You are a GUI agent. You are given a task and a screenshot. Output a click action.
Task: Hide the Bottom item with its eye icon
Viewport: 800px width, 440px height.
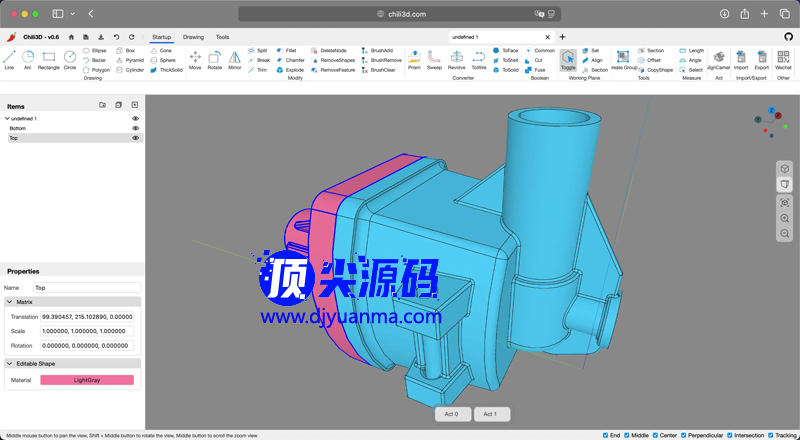[136, 128]
